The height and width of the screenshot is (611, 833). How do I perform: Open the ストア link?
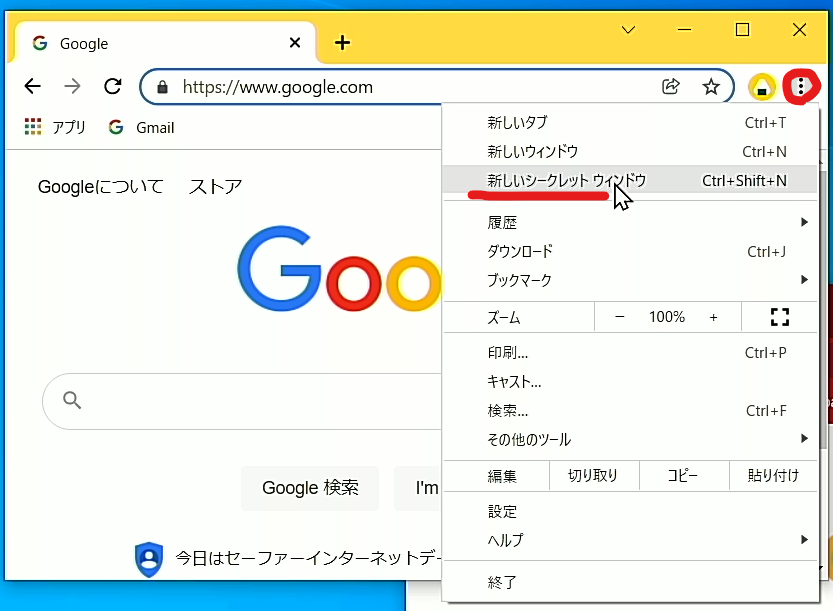click(216, 187)
